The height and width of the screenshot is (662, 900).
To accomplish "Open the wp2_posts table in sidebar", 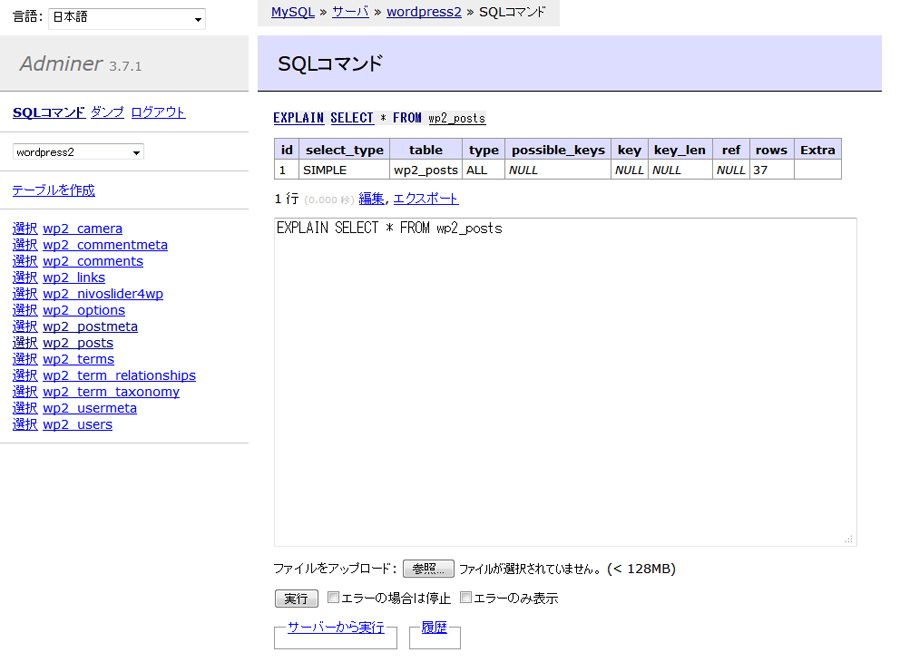I will [x=78, y=343].
